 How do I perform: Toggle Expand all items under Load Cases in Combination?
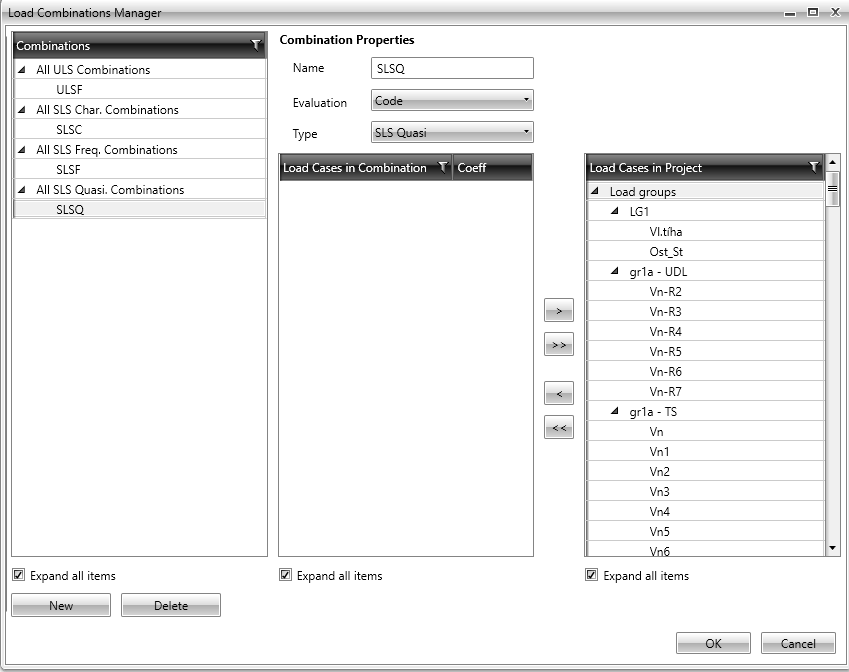(x=285, y=575)
